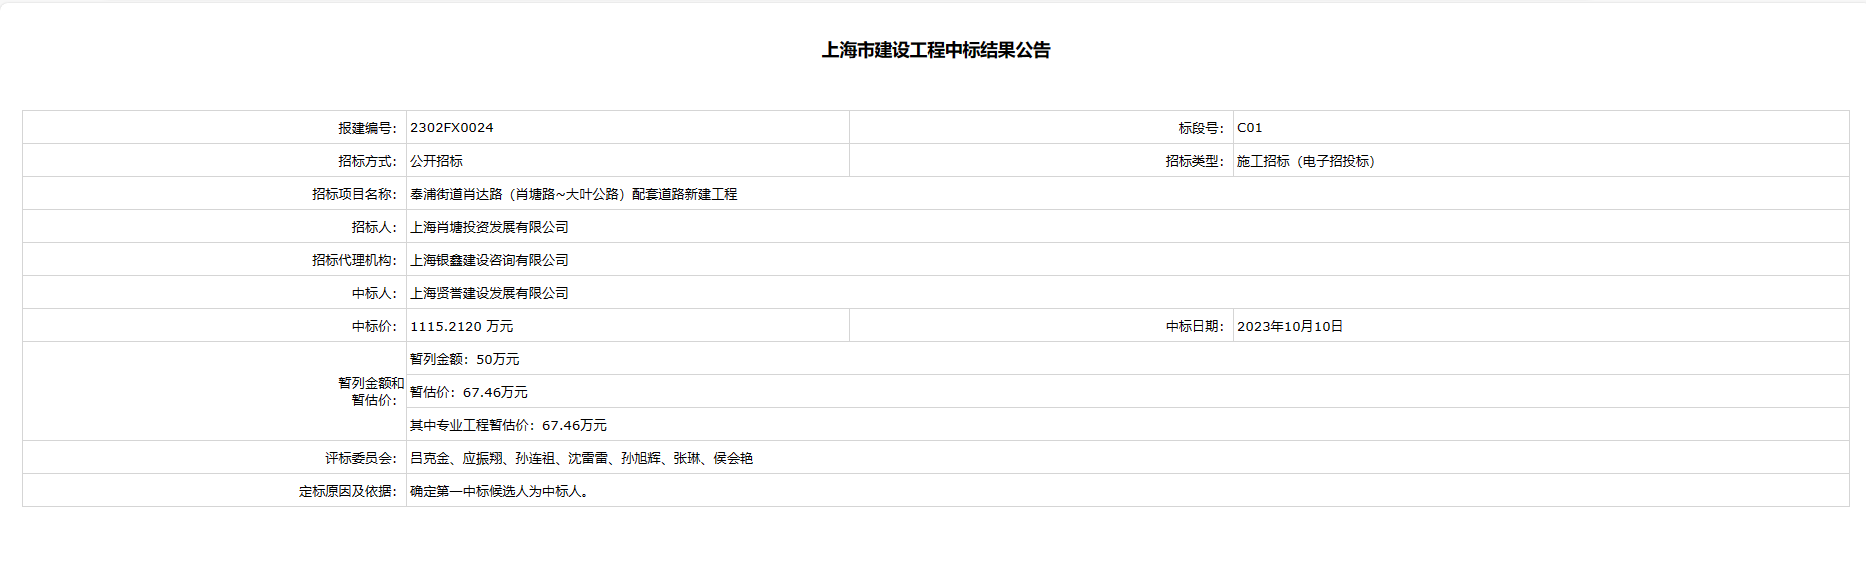
Task: Click the 招标方式 value 公开招标
Action: click(436, 161)
